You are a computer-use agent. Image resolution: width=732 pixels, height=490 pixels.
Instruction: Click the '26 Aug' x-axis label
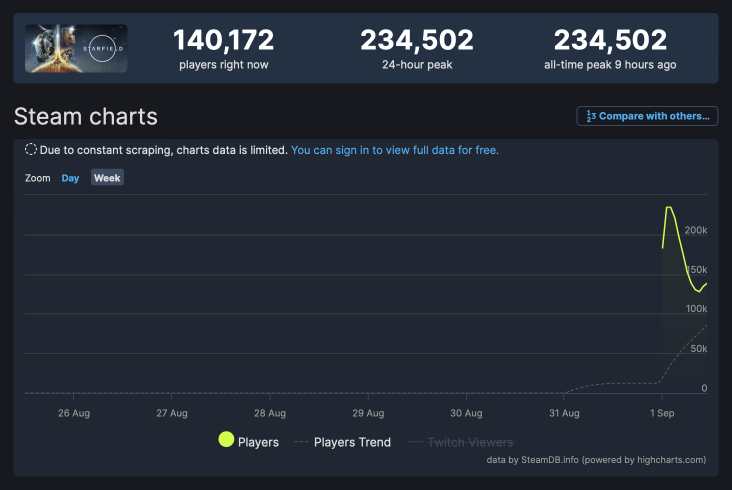pos(74,413)
